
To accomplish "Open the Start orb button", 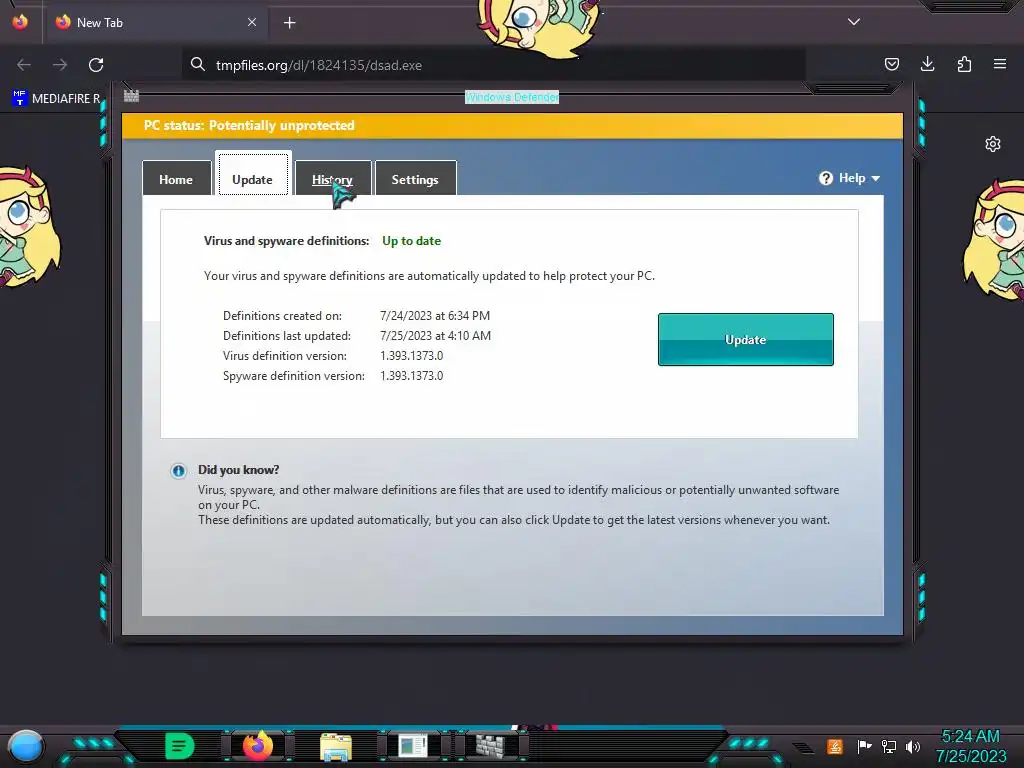I will [26, 746].
